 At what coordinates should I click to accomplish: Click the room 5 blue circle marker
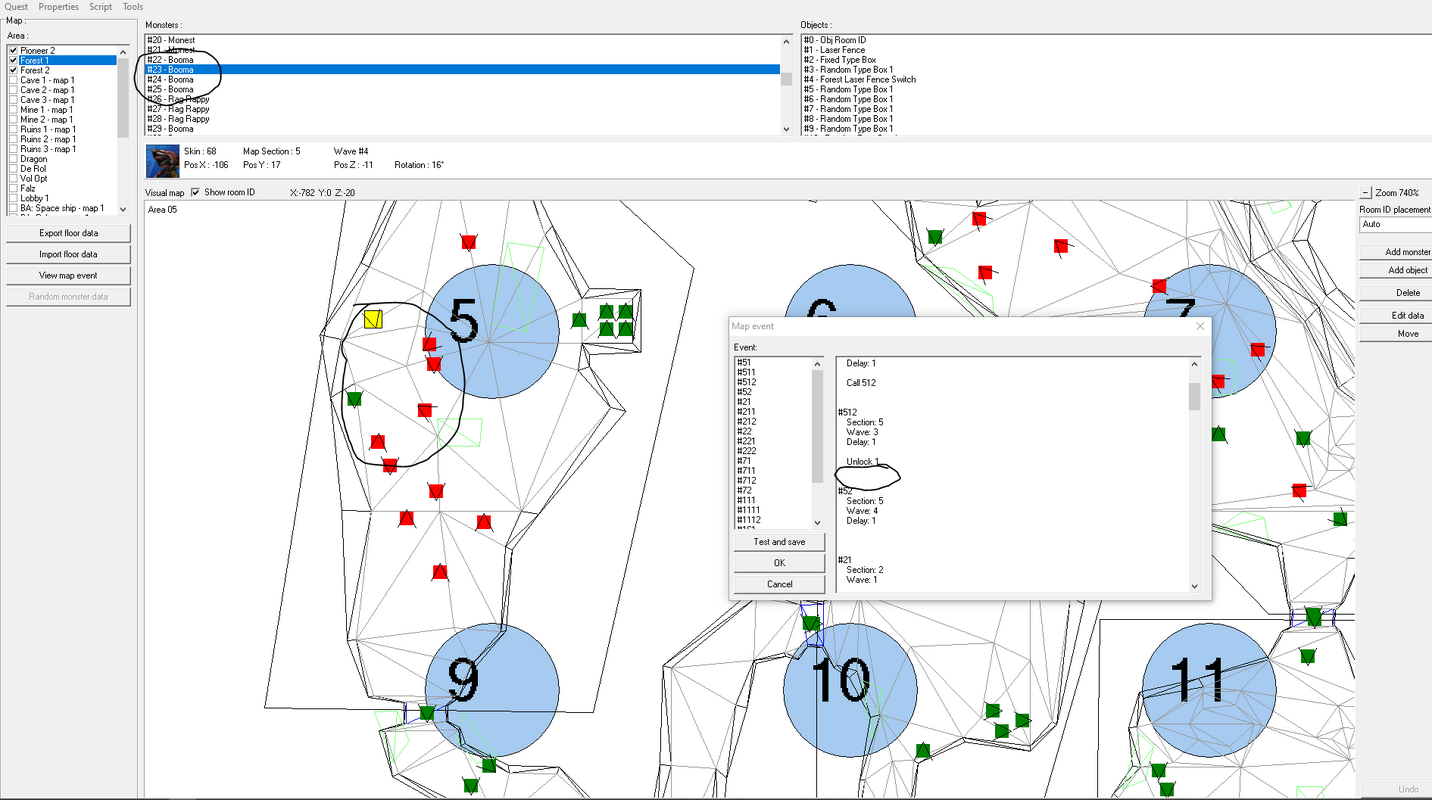[491, 332]
